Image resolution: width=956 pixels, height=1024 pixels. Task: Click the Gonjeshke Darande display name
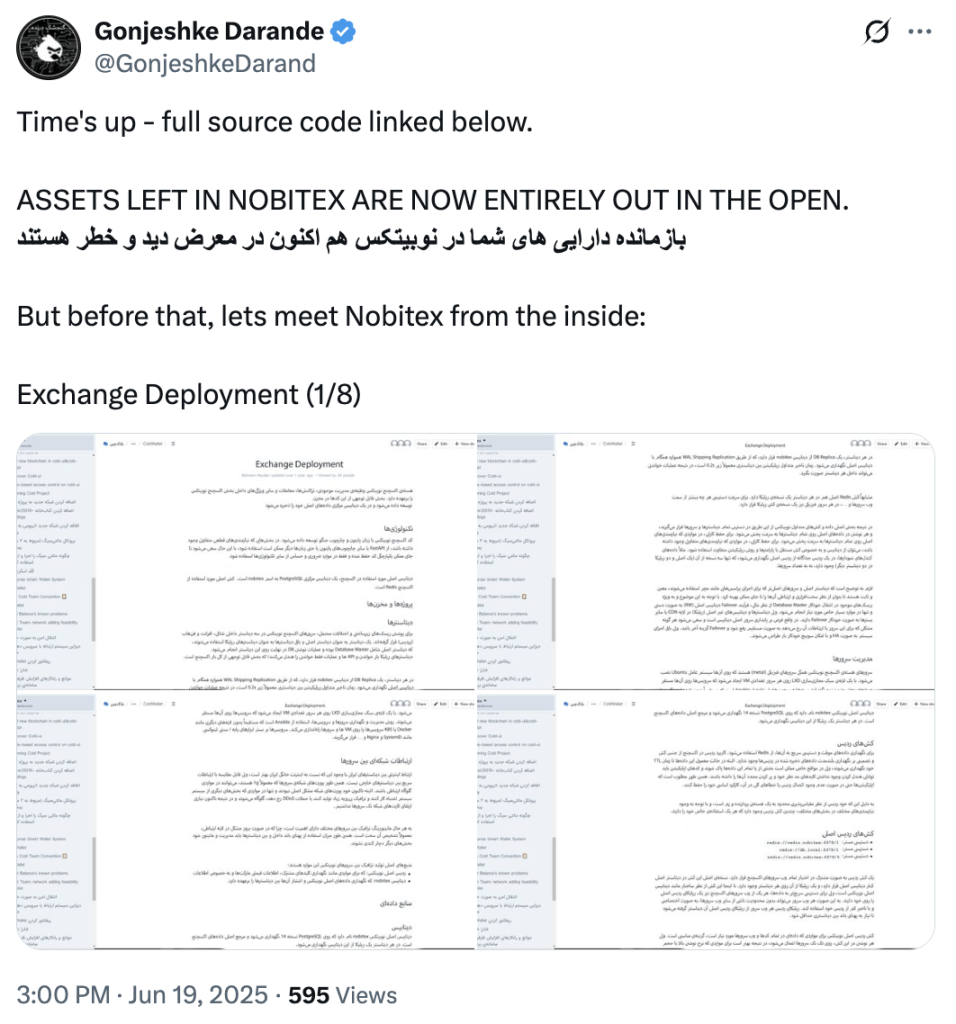coord(209,31)
